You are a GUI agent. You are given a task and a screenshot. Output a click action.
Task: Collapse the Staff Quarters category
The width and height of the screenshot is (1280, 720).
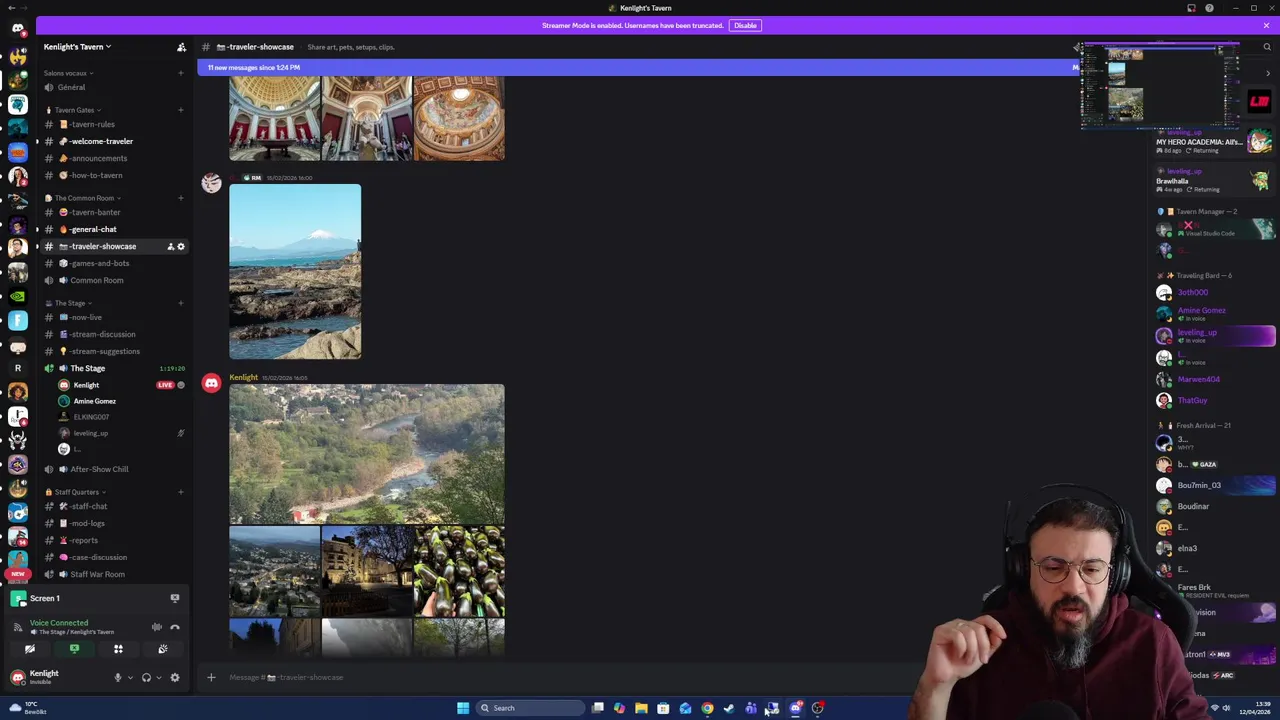point(77,492)
